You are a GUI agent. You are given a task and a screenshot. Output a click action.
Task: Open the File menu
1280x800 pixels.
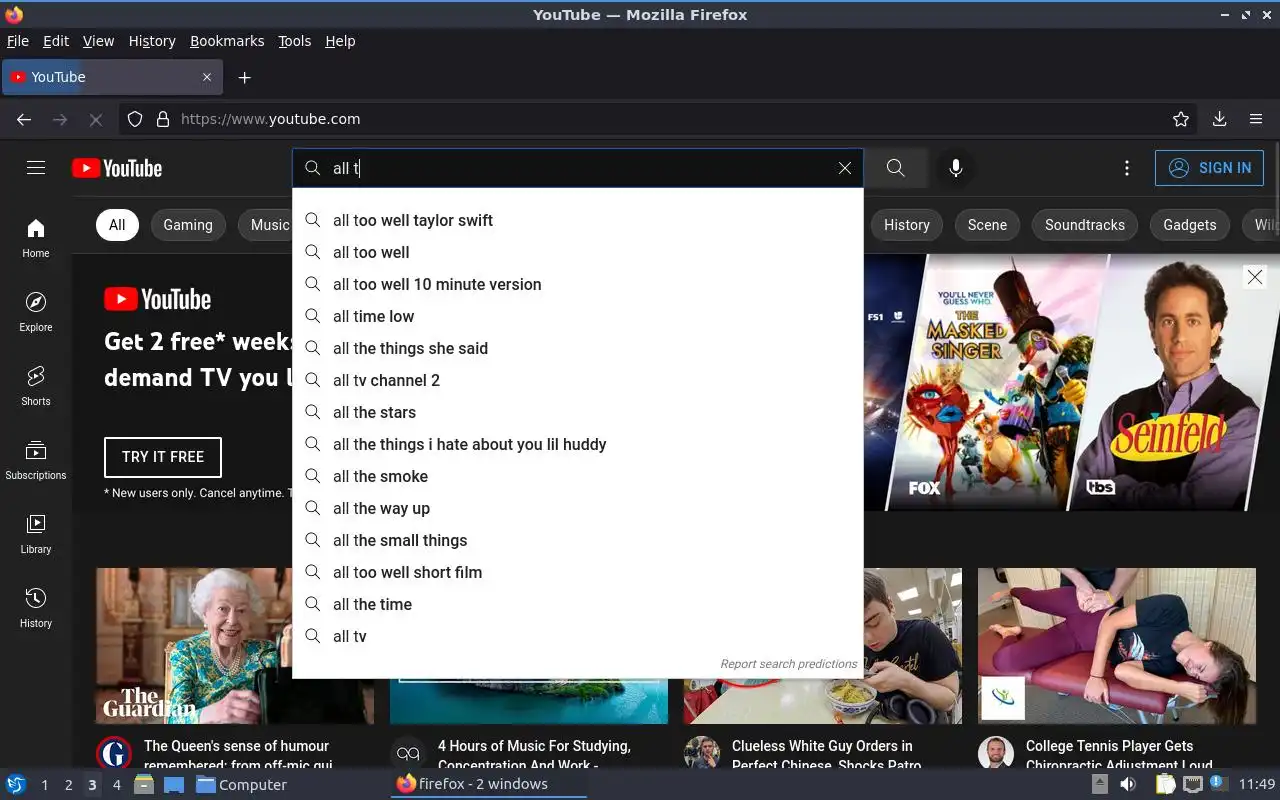18,41
